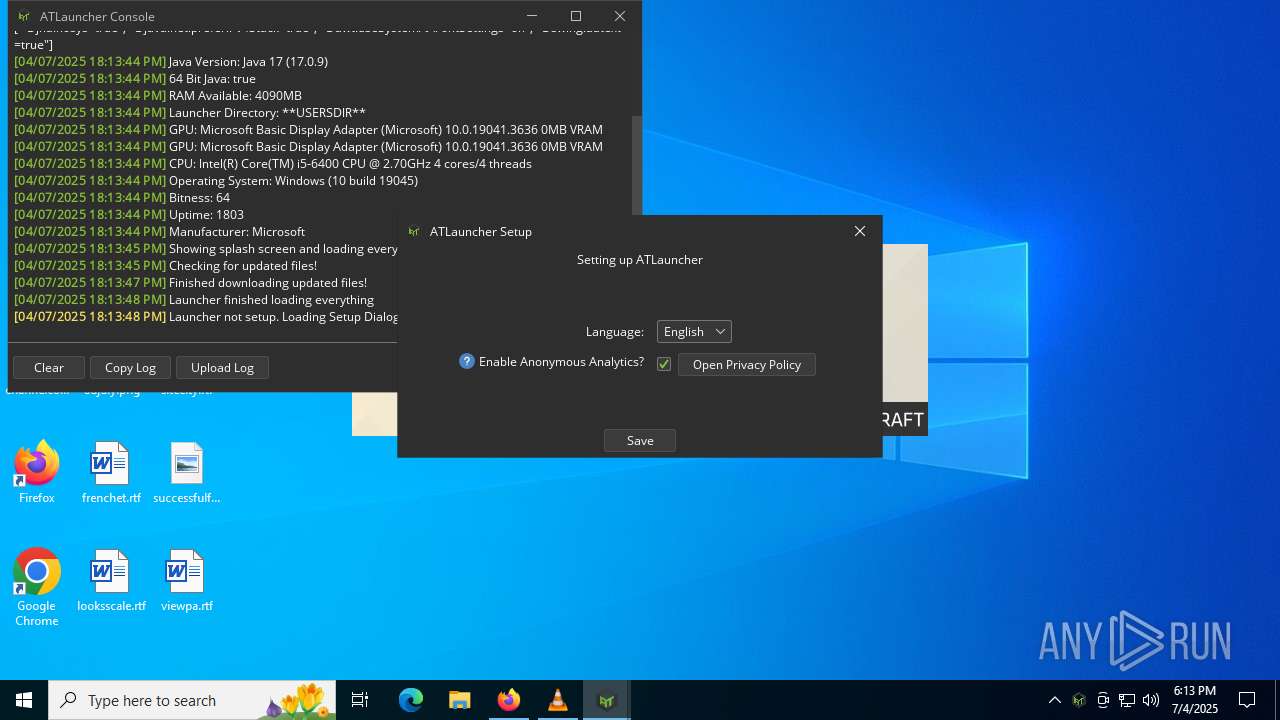
Task: Click the Task View icon
Action: 360,700
